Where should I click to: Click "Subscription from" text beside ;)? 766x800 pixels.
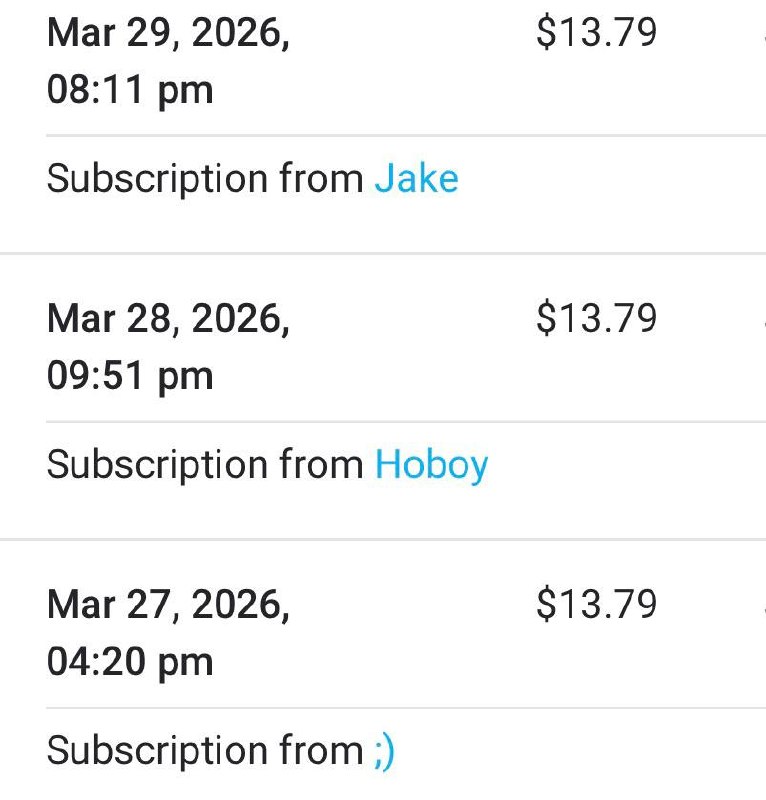coord(205,751)
